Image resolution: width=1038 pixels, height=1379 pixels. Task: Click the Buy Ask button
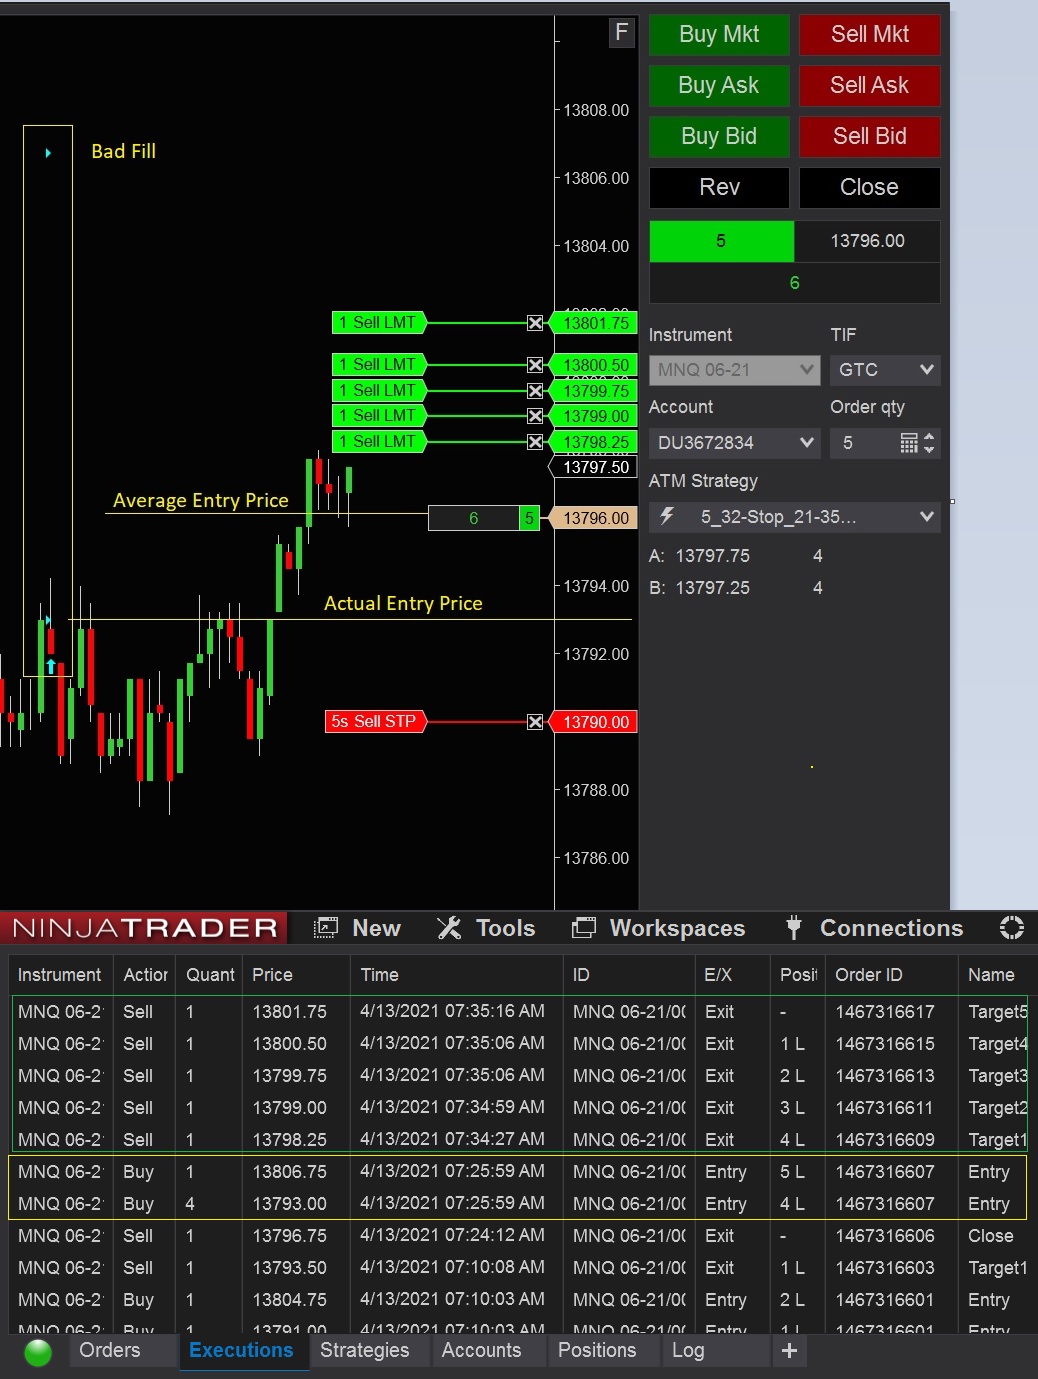click(x=719, y=85)
